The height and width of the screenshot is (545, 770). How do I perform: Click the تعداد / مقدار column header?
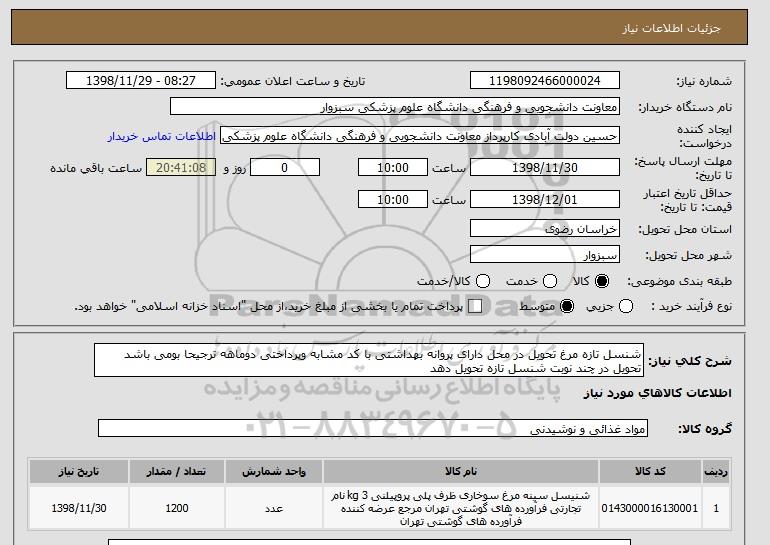[x=176, y=471]
